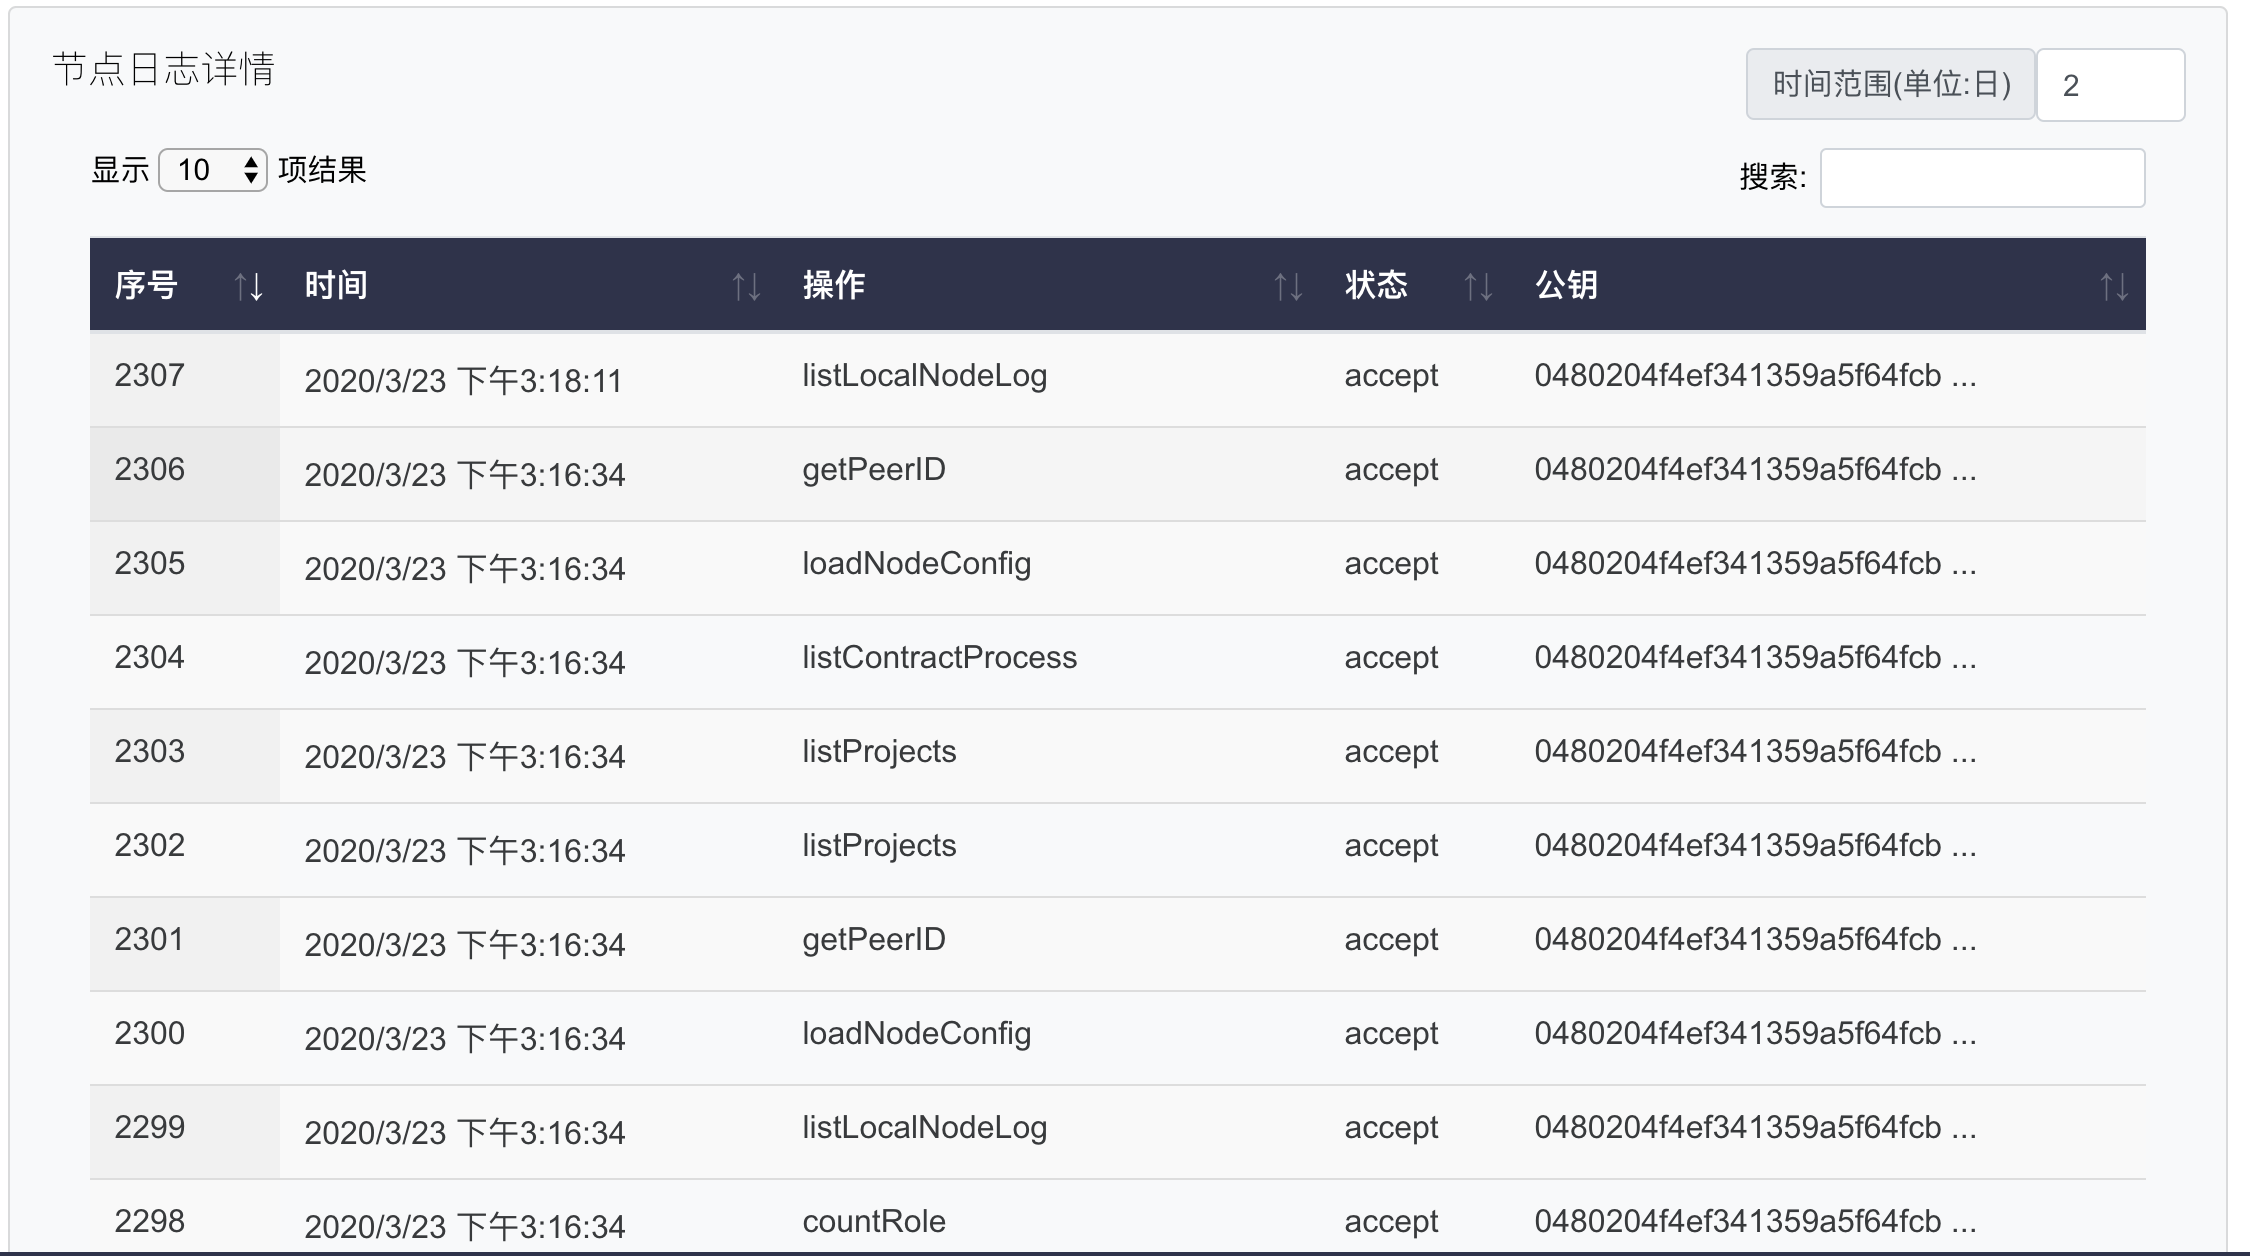Sort the 操作 column via sort arrows
The width and height of the screenshot is (2250, 1256).
pyautogui.click(x=1289, y=287)
